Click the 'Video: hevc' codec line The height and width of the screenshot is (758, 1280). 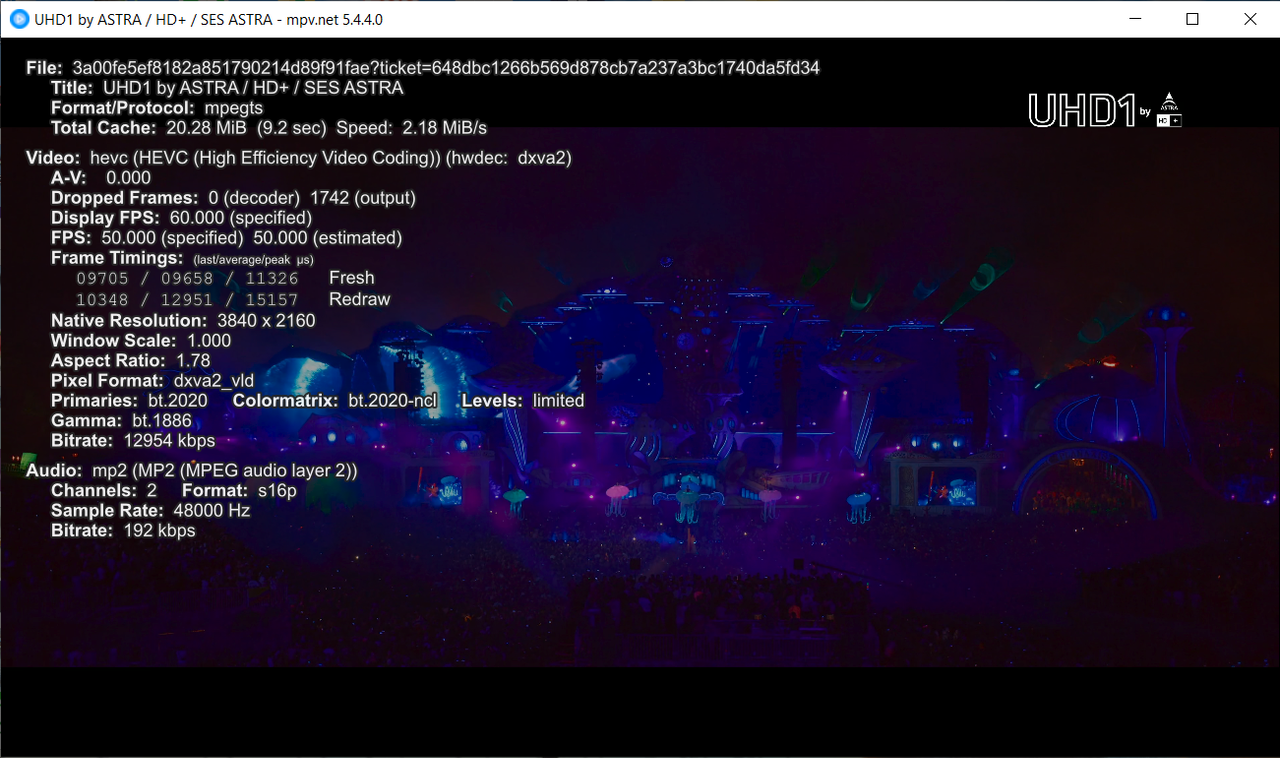(x=299, y=158)
